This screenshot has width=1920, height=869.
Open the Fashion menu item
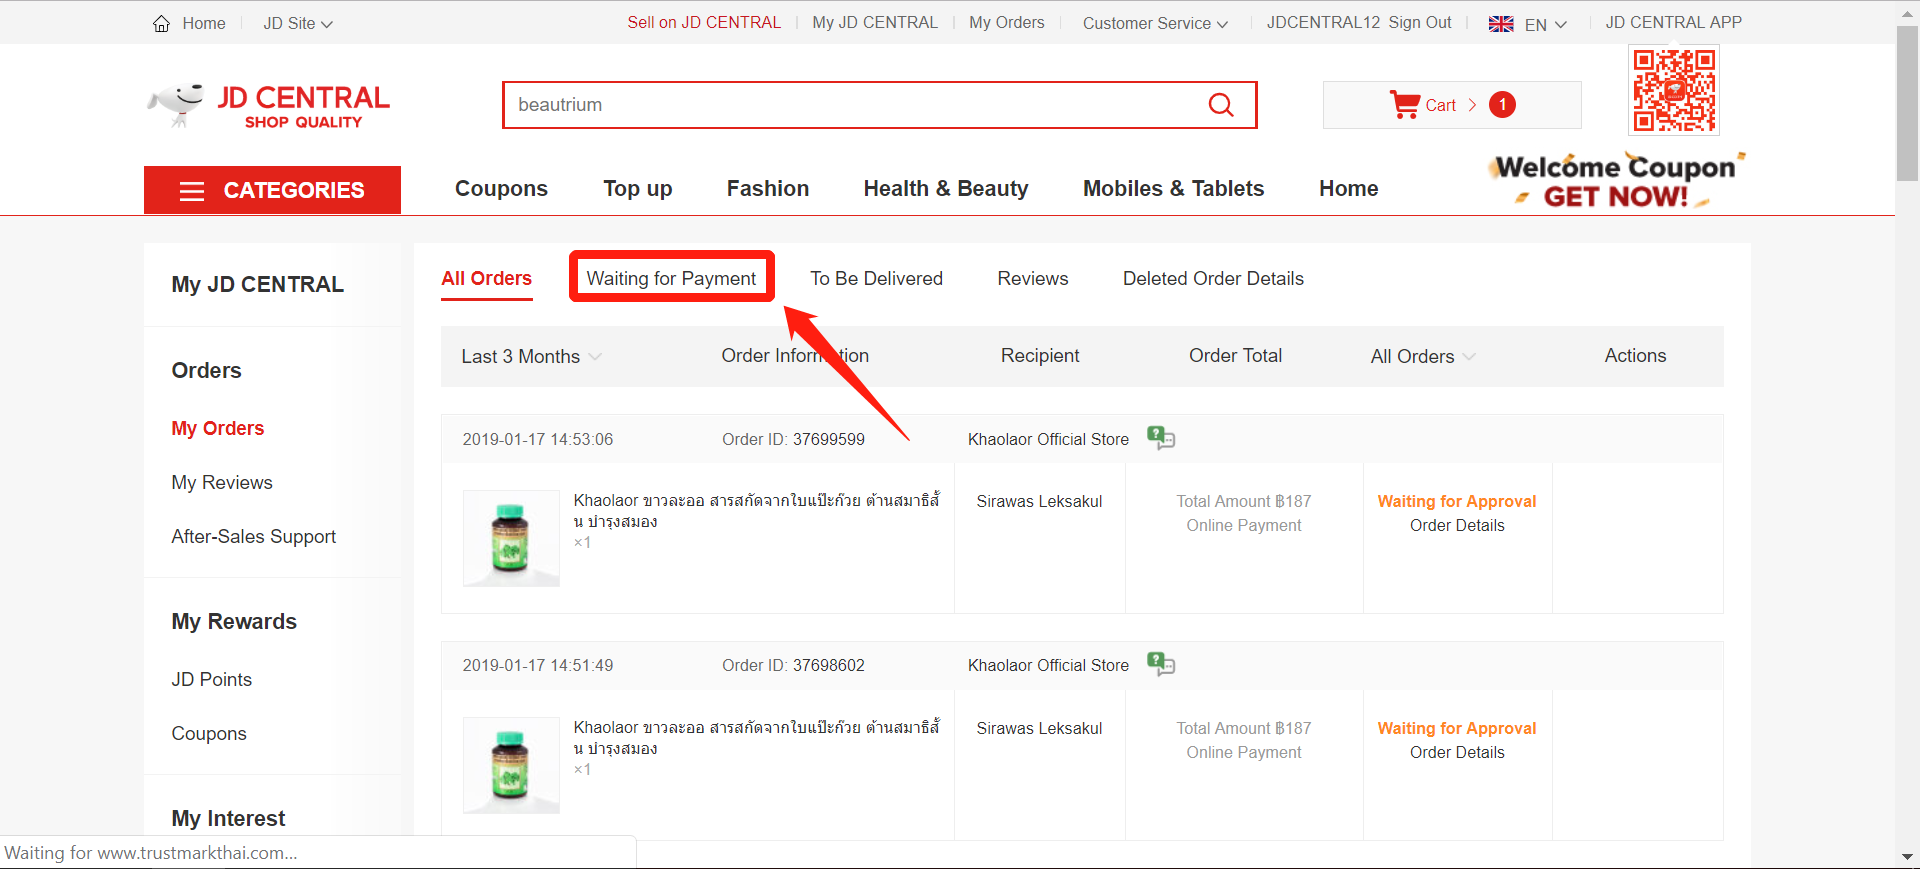pyautogui.click(x=768, y=188)
